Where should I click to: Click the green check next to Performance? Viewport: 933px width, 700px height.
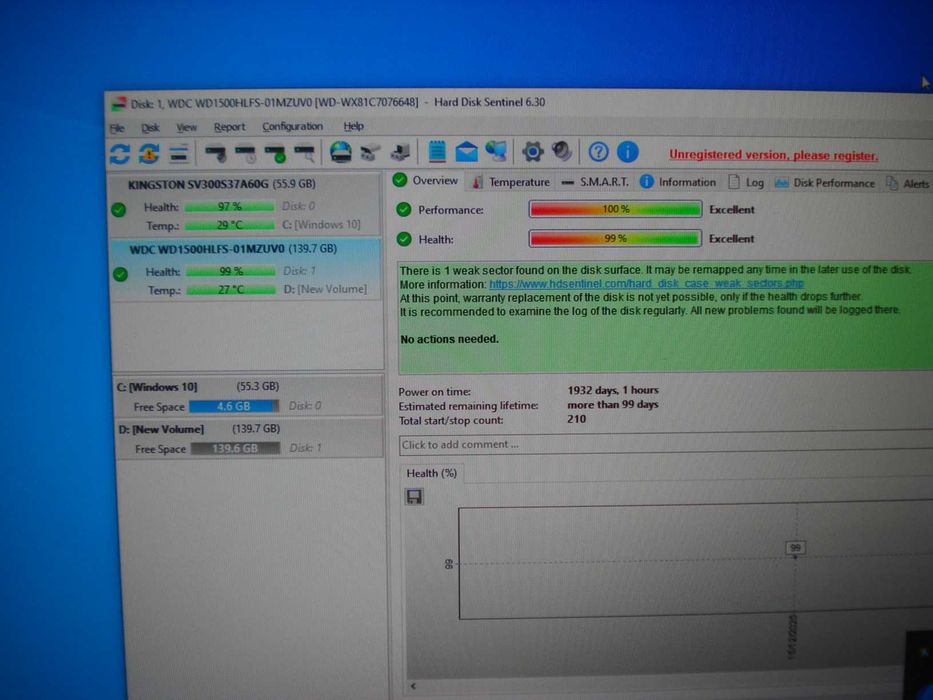click(404, 210)
